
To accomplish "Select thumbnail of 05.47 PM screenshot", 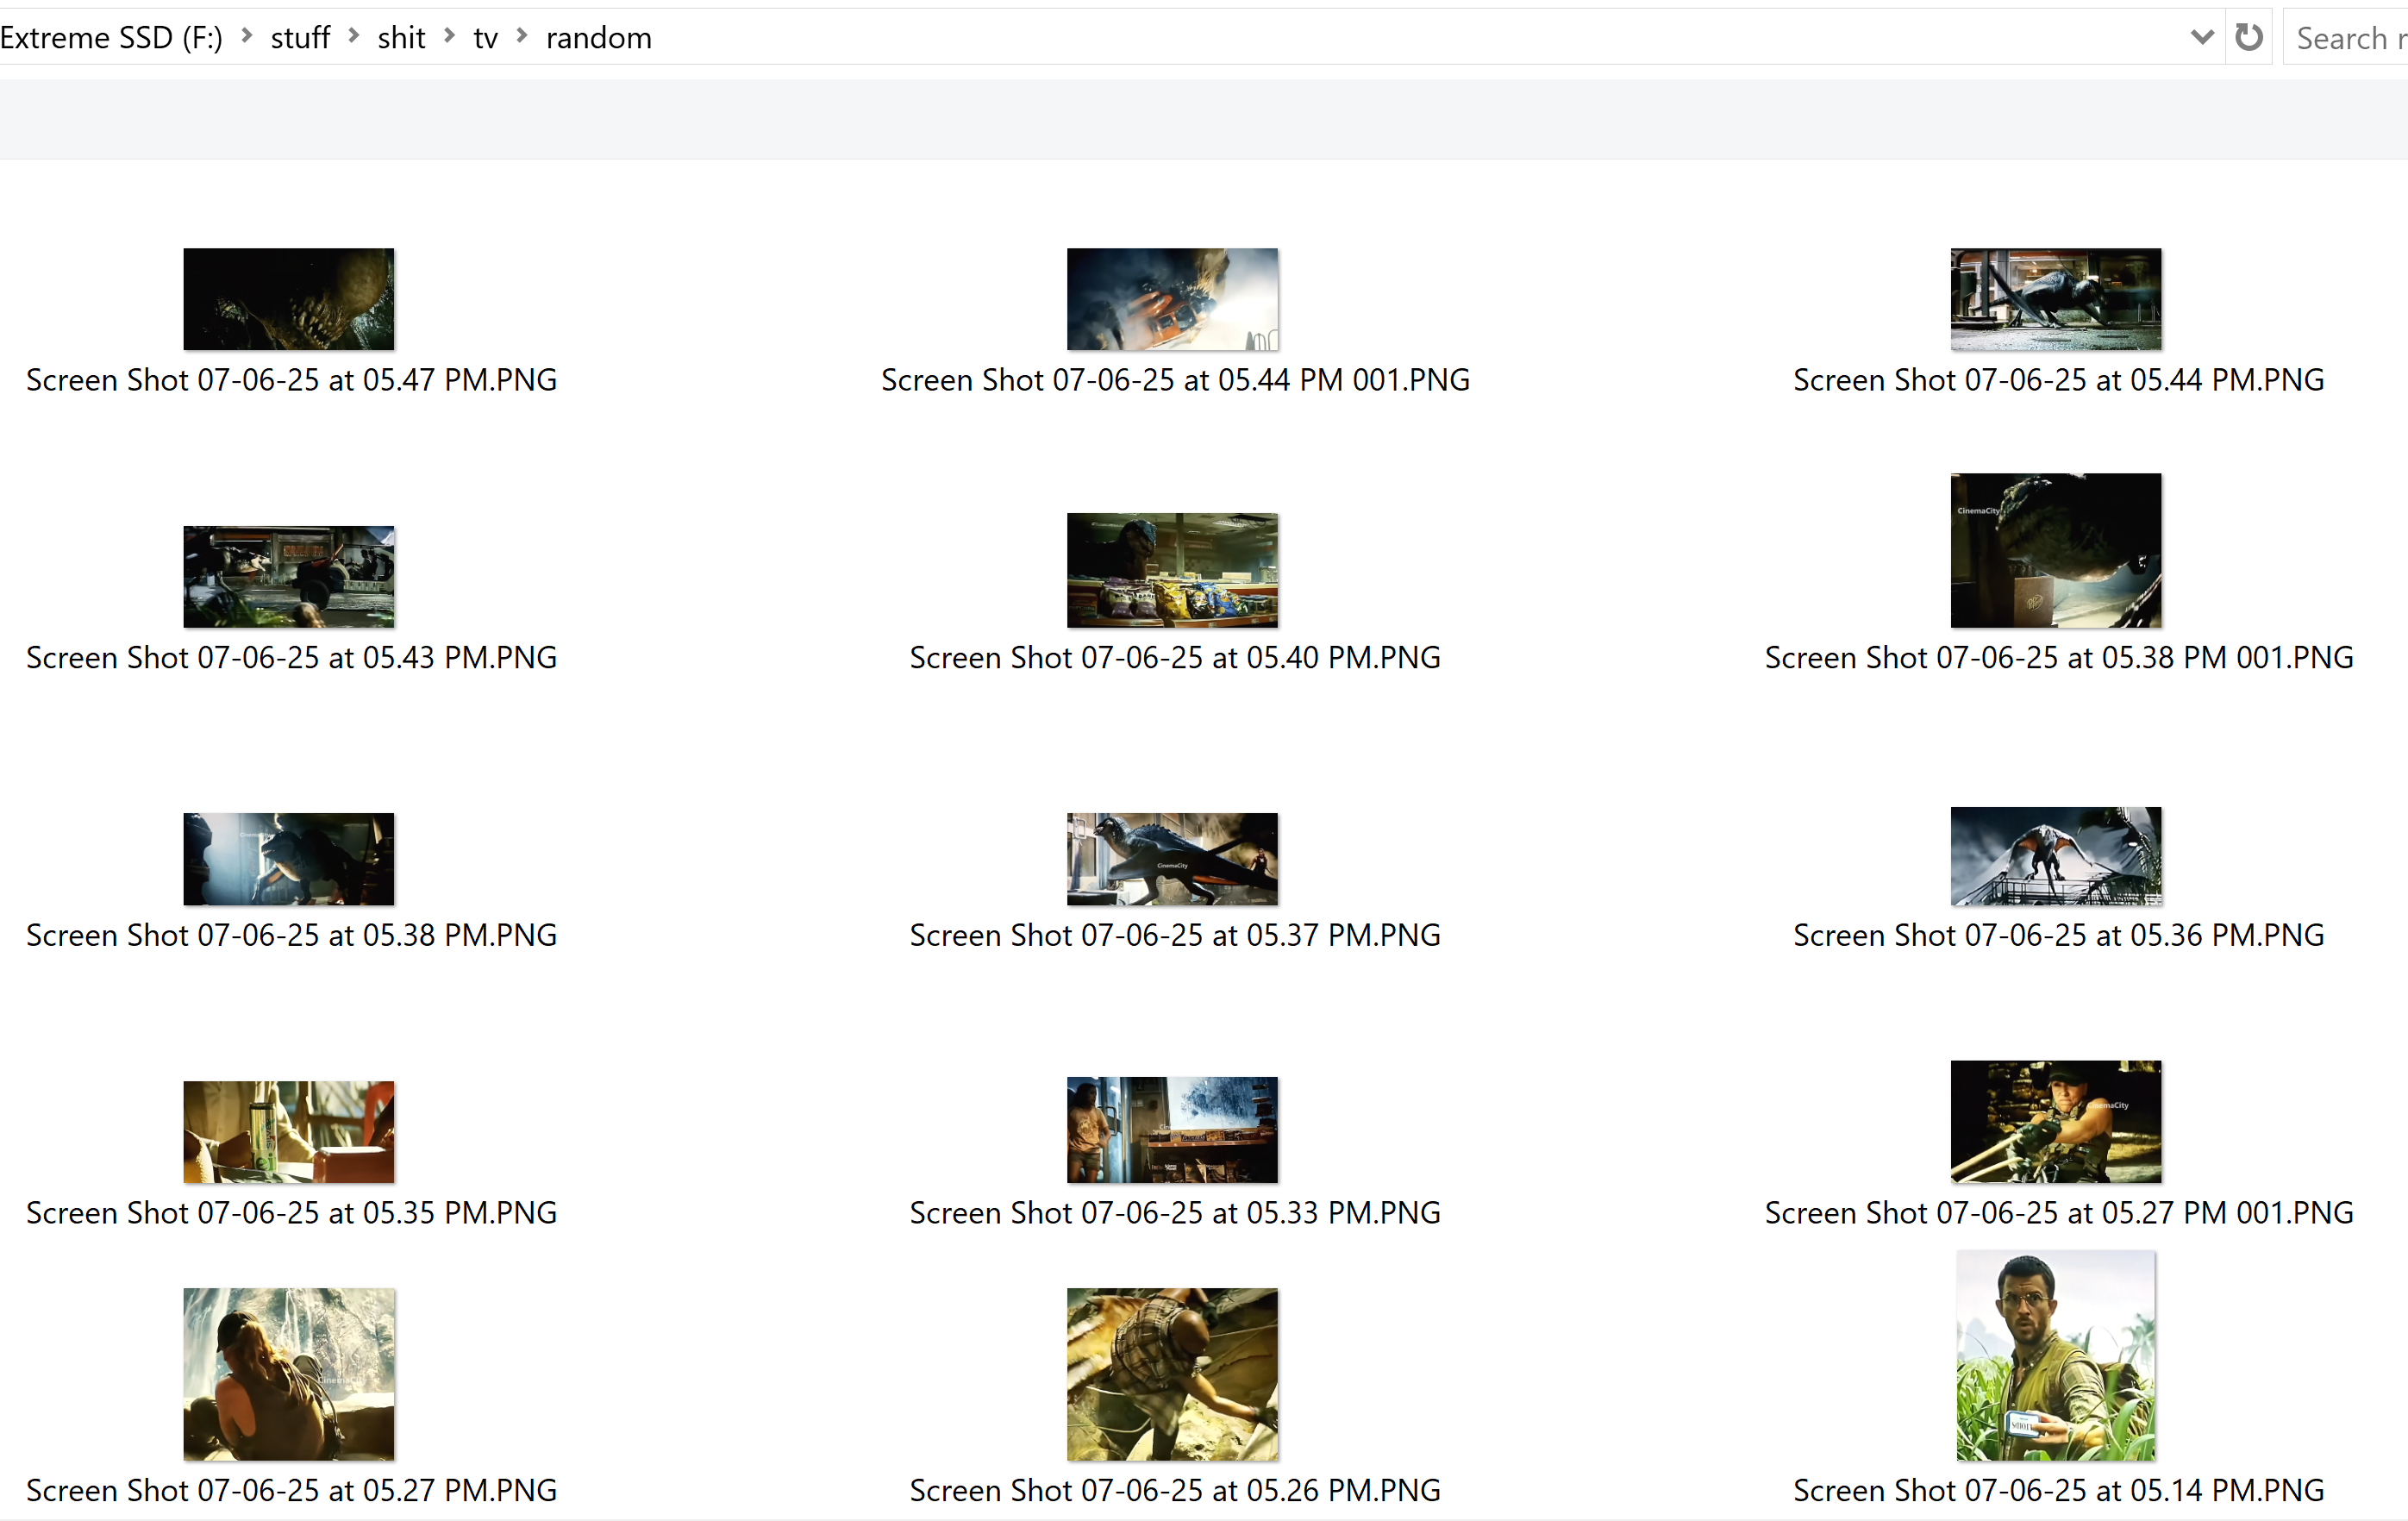I will point(289,299).
